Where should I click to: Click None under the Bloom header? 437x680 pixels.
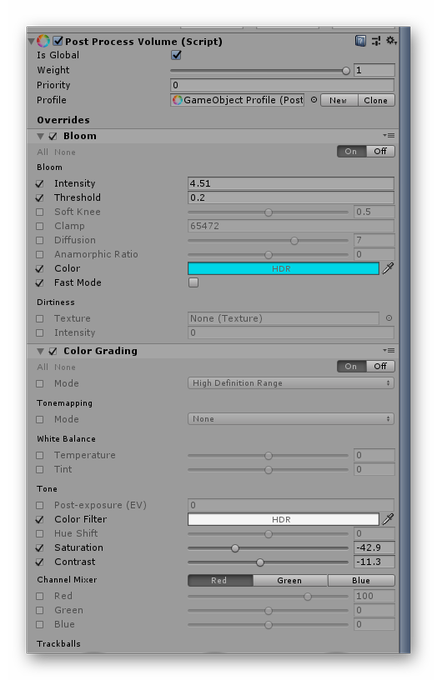click(65, 152)
